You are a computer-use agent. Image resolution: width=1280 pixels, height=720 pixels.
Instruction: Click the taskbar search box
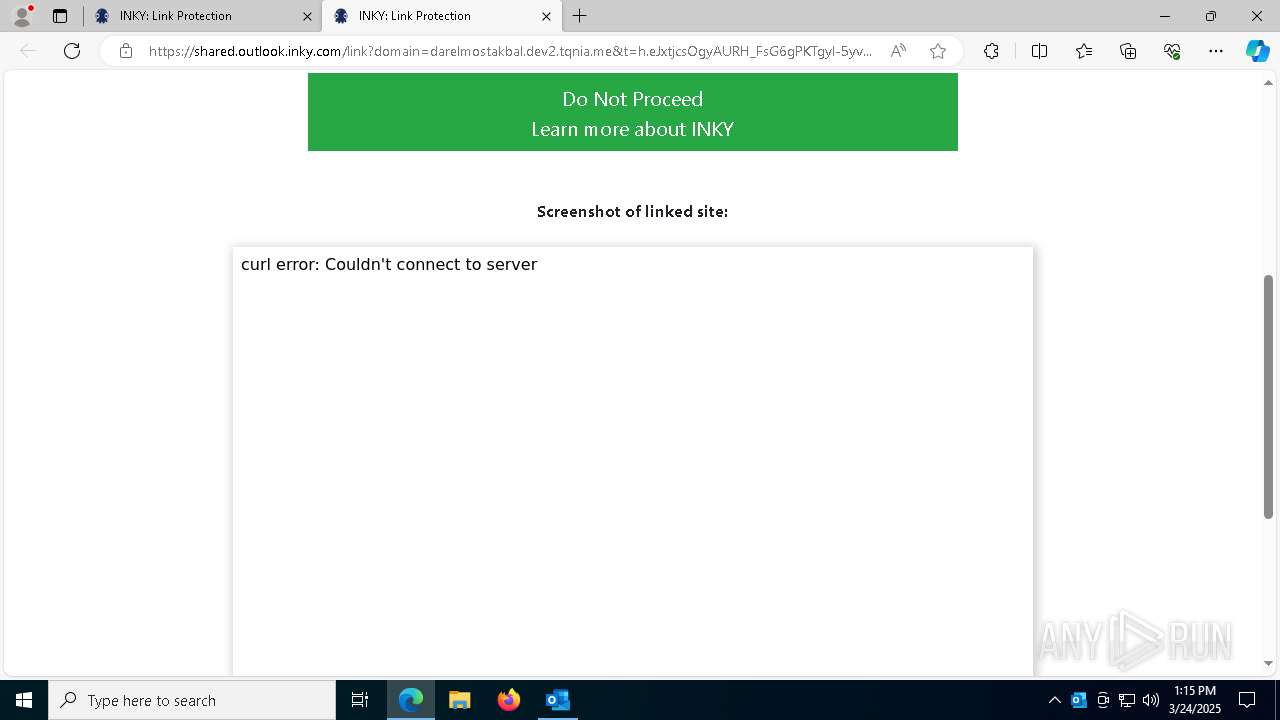click(x=192, y=700)
